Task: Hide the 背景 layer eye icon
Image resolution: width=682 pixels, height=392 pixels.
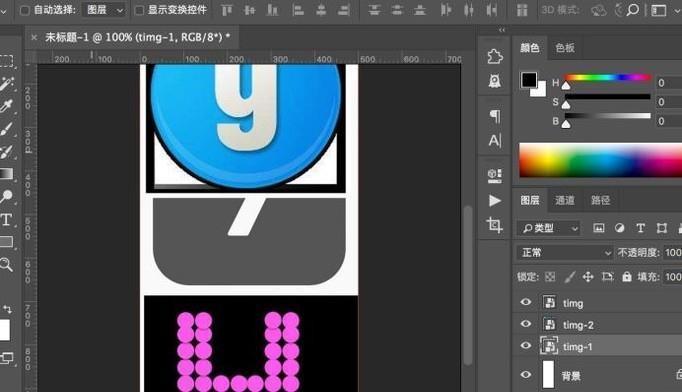Action: [525, 375]
